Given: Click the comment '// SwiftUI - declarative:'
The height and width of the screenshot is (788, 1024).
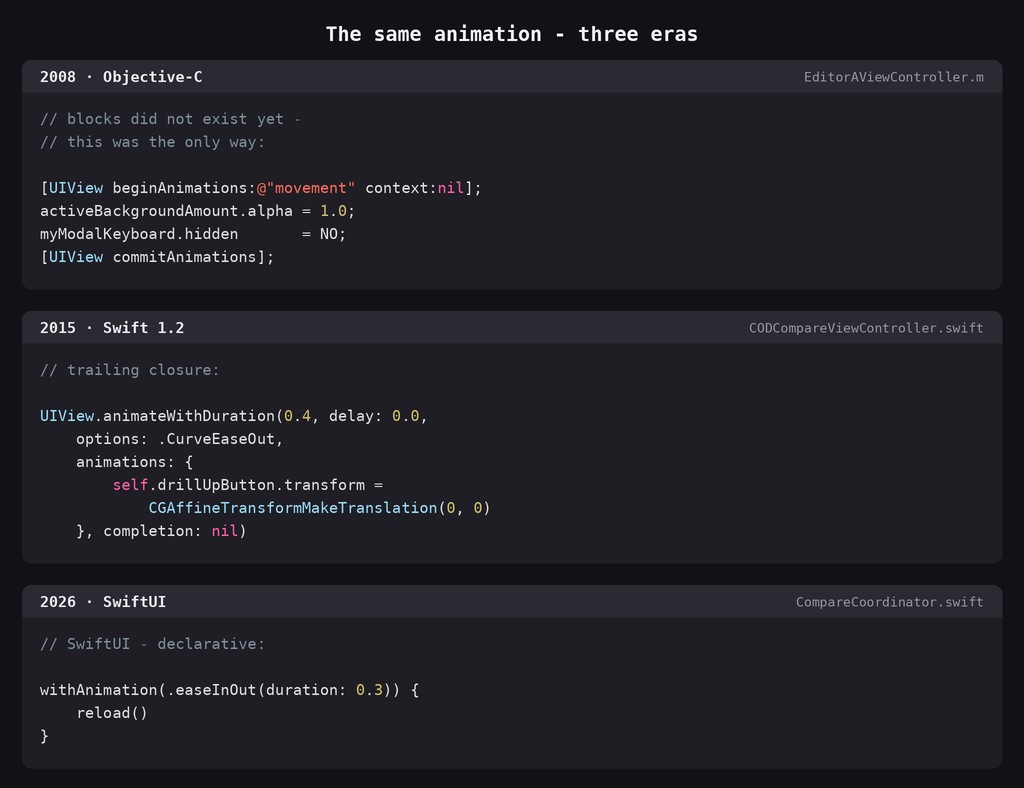Looking at the screenshot, I should click(x=152, y=644).
